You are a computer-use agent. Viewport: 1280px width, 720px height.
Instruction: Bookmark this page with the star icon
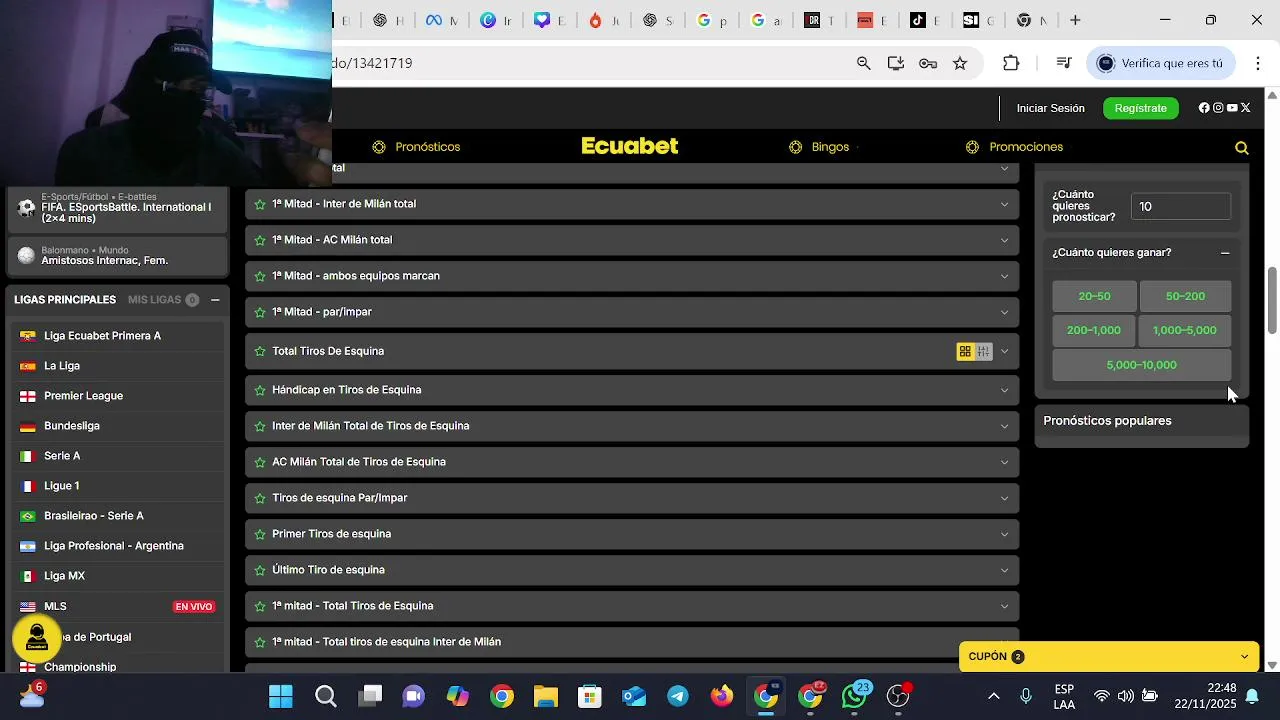960,63
